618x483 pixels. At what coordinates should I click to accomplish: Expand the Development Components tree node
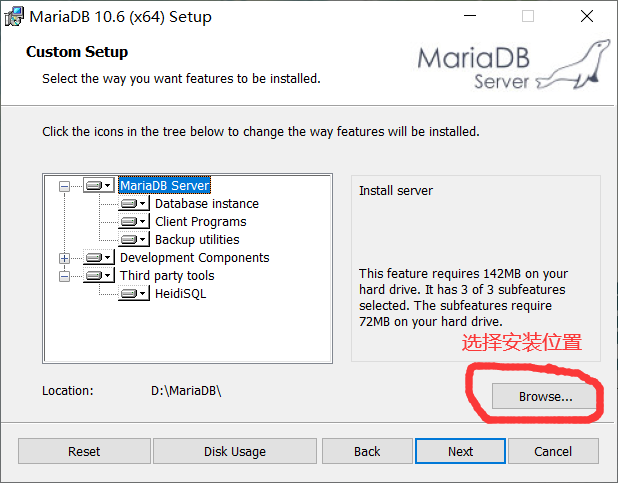tap(64, 258)
